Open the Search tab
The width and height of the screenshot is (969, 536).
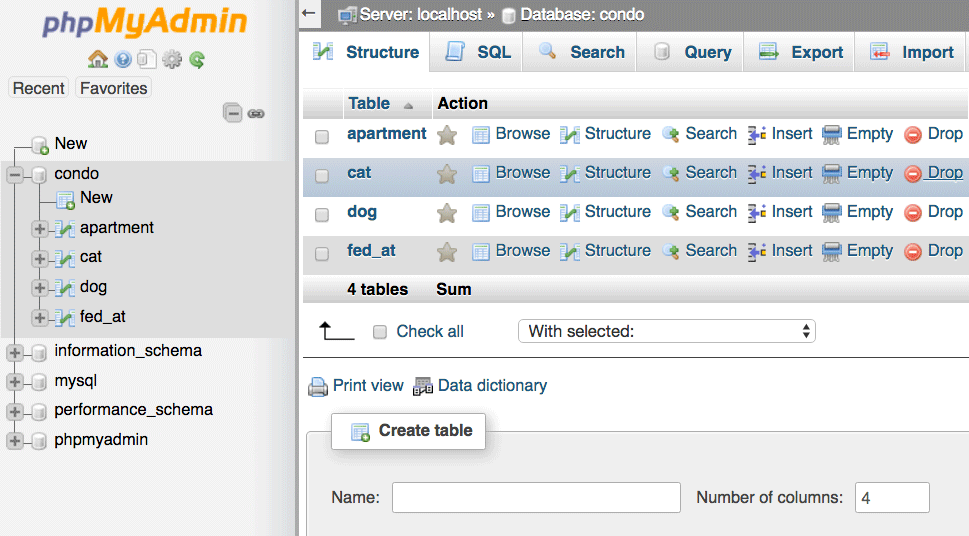pyautogui.click(x=581, y=53)
